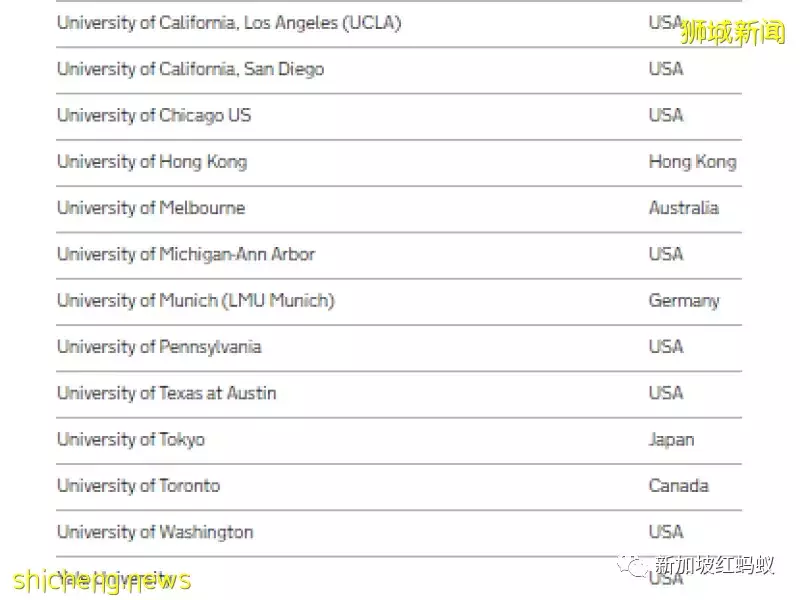
Task: Open University of Texas at Austin
Action: (166, 393)
